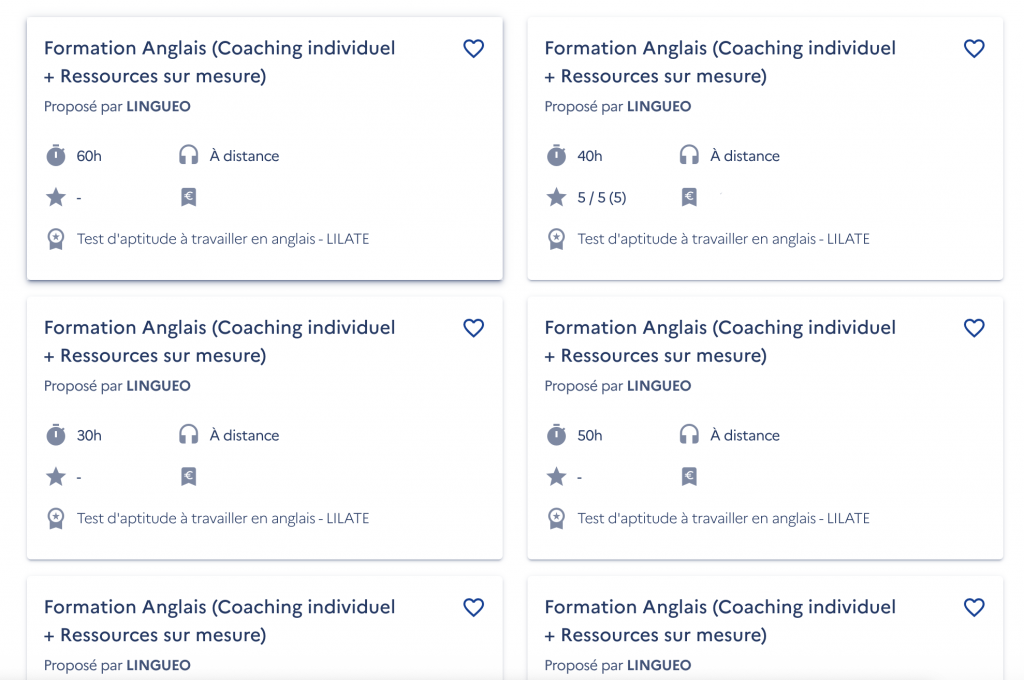Open the 50h Formation Anglais course title
Viewport: 1024px width, 680px height.
[x=720, y=342]
